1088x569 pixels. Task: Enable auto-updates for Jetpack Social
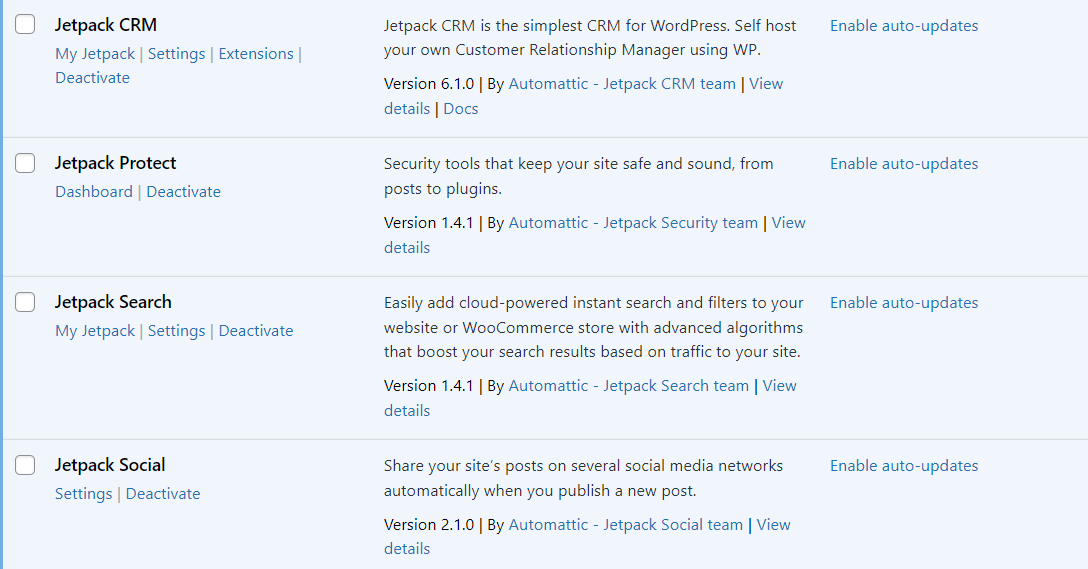[904, 466]
